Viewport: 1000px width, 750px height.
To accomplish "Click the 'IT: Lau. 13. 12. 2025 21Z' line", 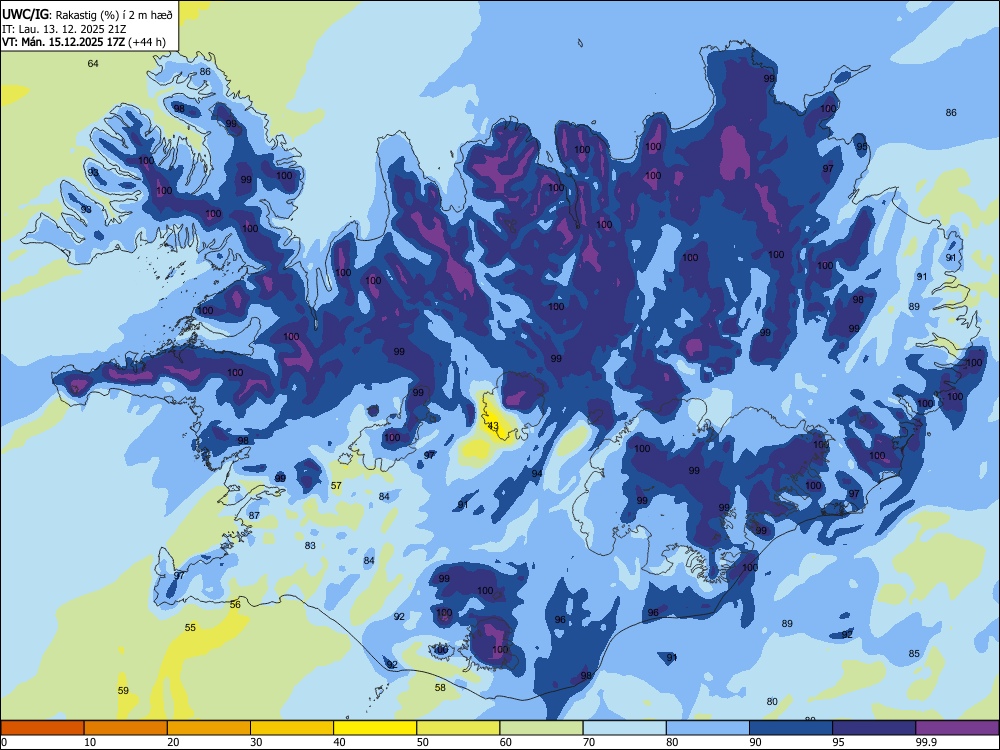I will pyautogui.click(x=66, y=29).
